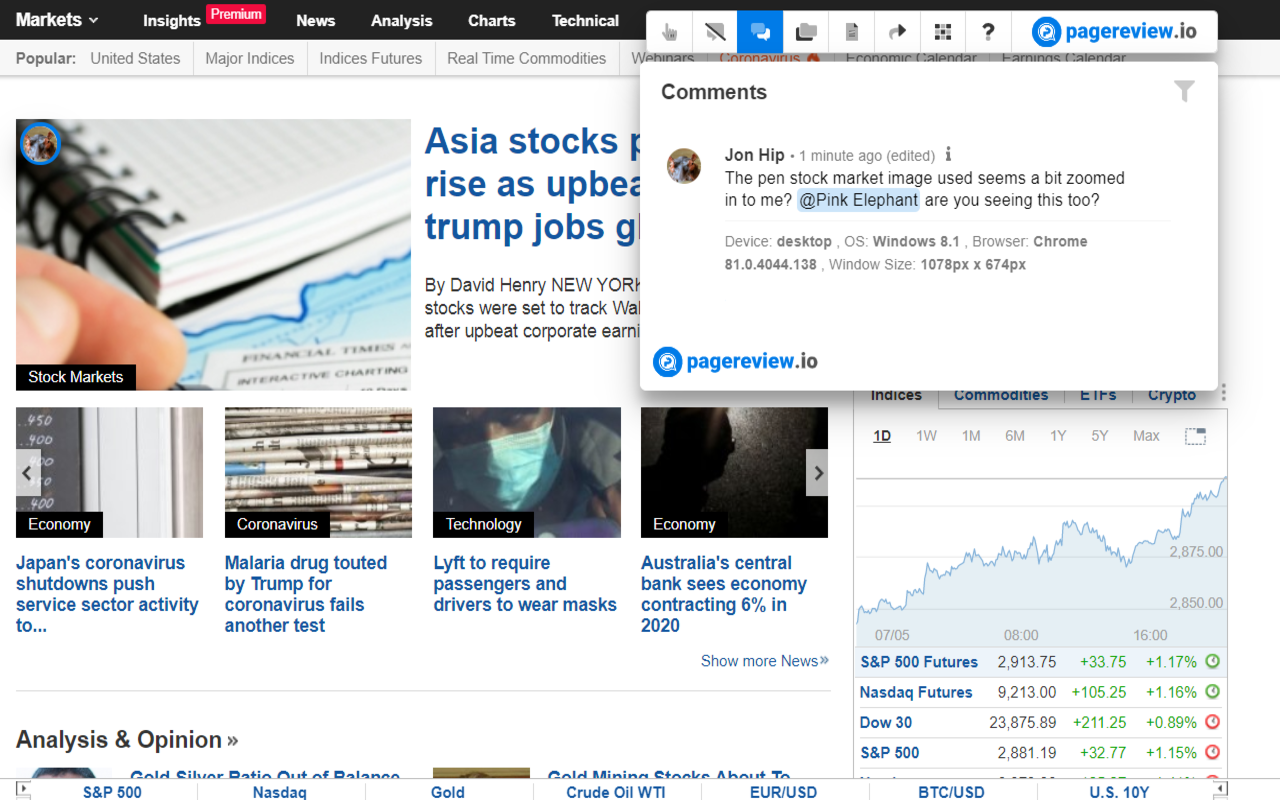Switch chart range to Max
This screenshot has height=800, width=1280.
tap(1146, 435)
